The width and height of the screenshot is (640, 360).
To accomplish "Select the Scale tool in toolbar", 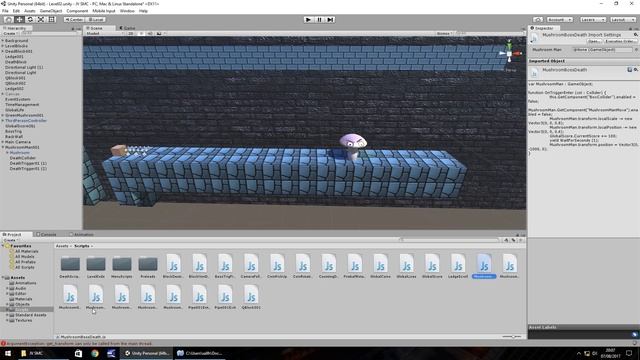I will [x=41, y=19].
